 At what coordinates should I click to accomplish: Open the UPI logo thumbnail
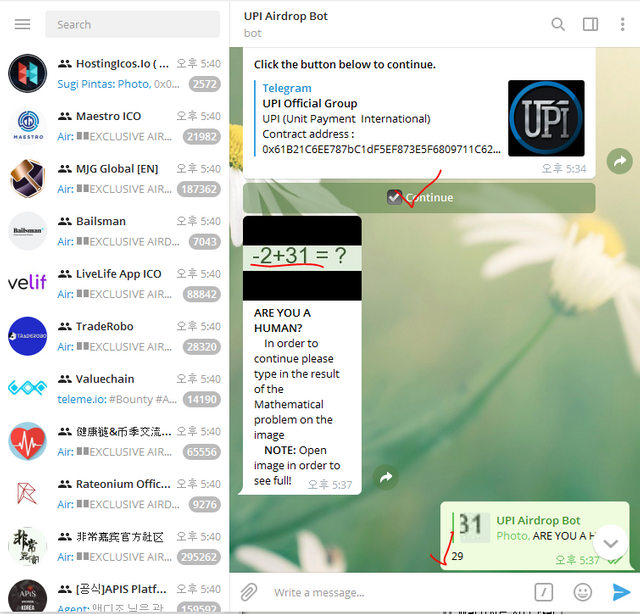pyautogui.click(x=546, y=118)
